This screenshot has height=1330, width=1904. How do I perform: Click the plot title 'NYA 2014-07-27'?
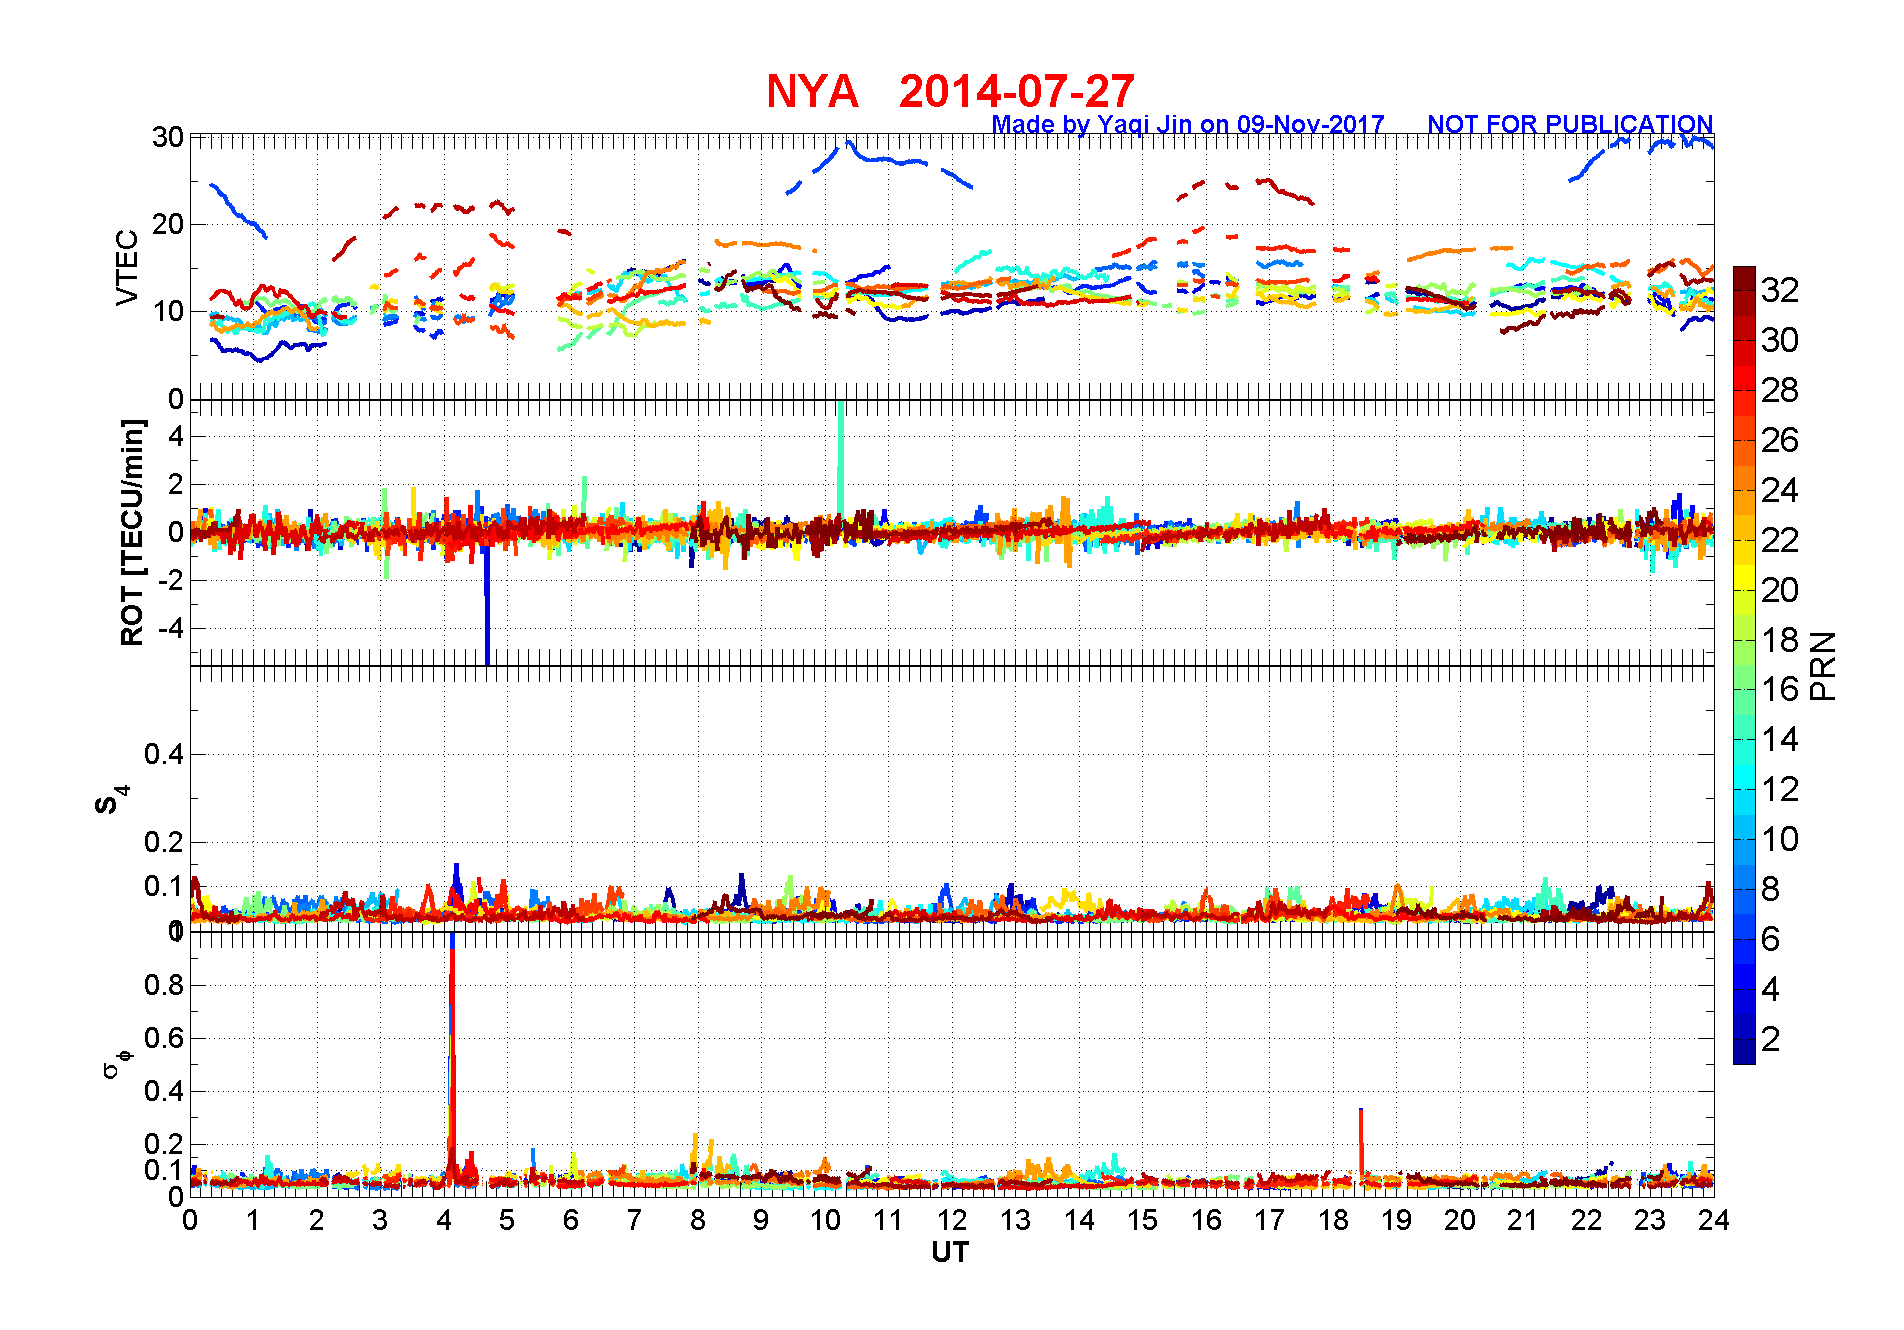[x=950, y=92]
